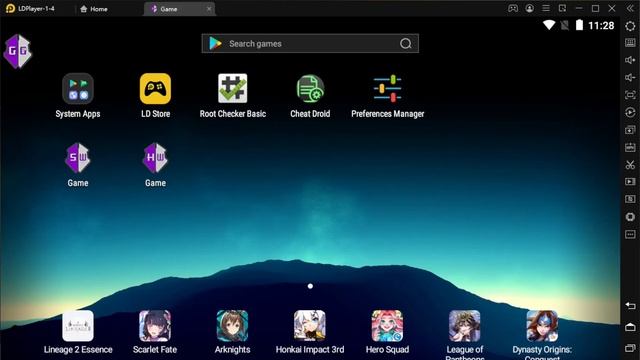Open user account icon in title bar

point(529,8)
